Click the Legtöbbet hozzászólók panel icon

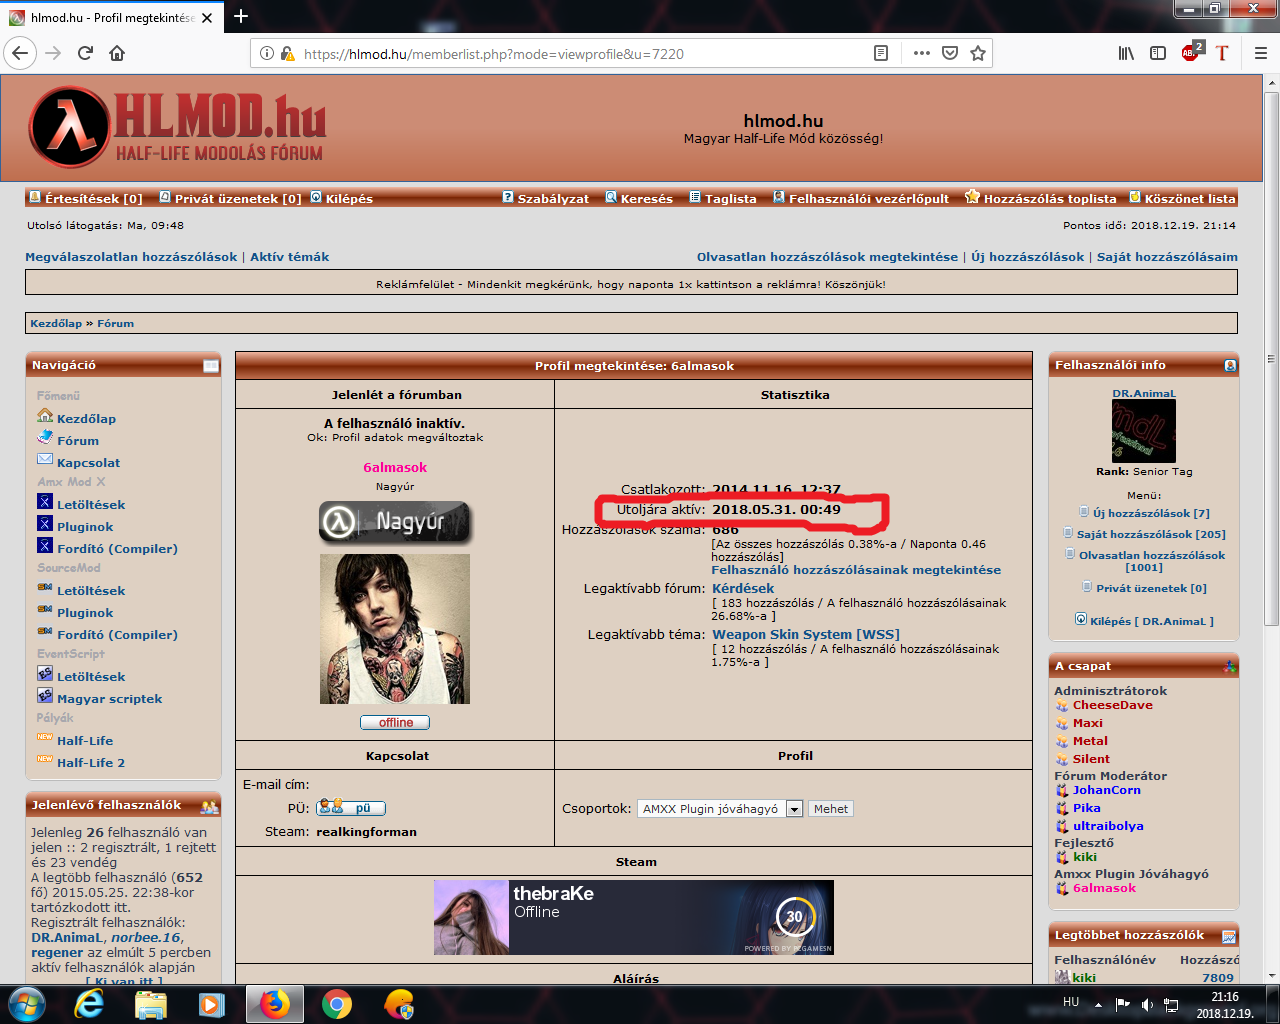[1229, 936]
